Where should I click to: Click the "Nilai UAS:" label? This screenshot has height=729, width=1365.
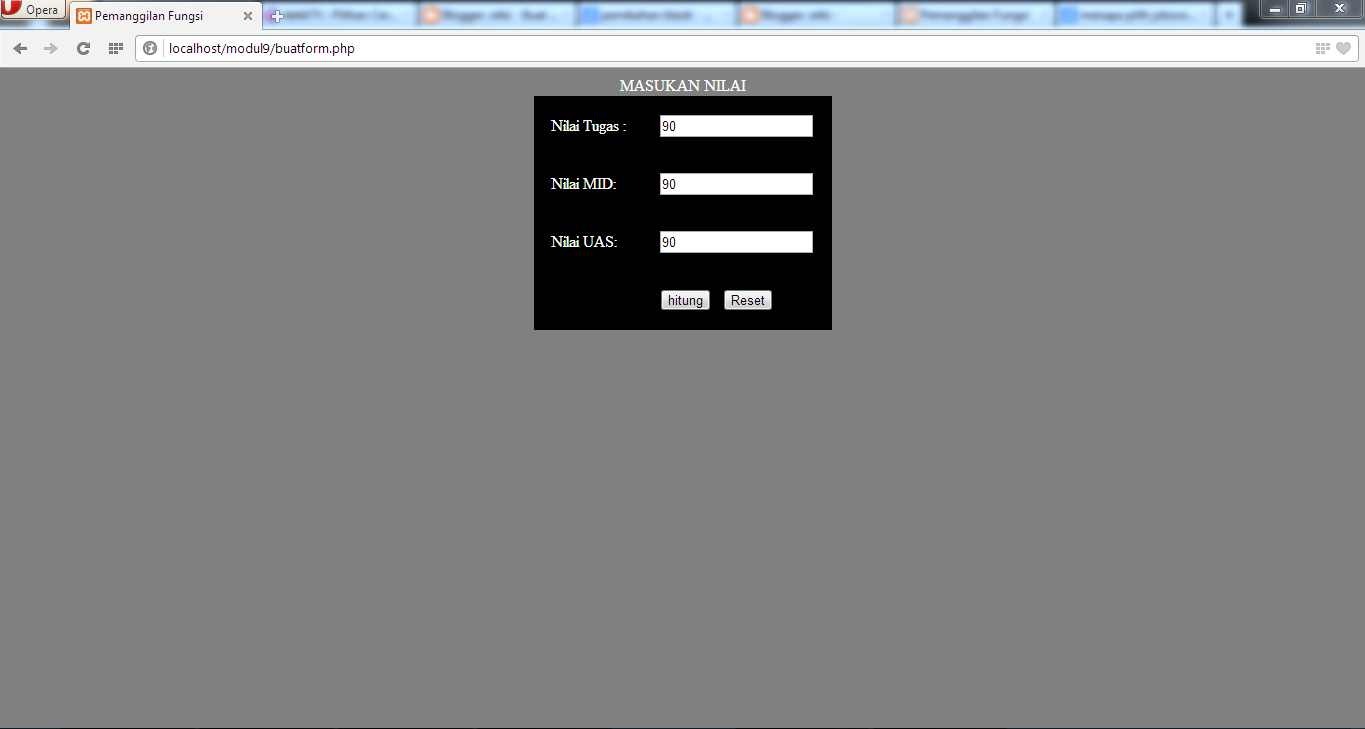[584, 242]
